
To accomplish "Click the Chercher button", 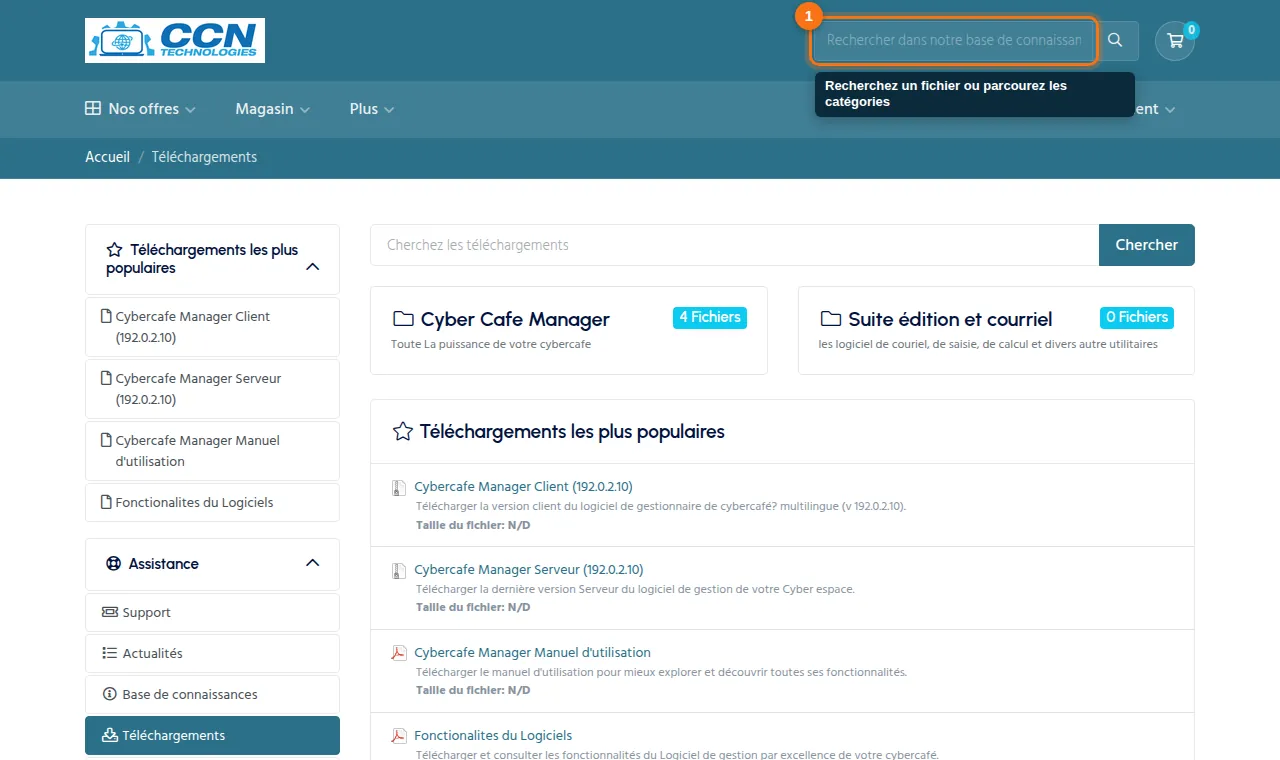I will click(x=1147, y=245).
